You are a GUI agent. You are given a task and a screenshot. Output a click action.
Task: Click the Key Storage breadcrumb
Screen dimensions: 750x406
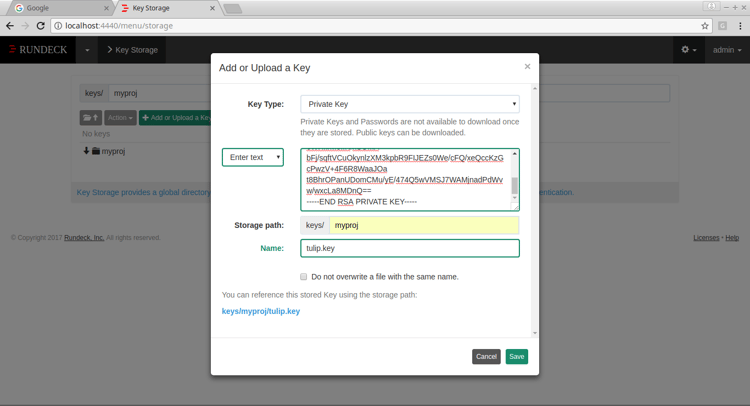point(132,50)
